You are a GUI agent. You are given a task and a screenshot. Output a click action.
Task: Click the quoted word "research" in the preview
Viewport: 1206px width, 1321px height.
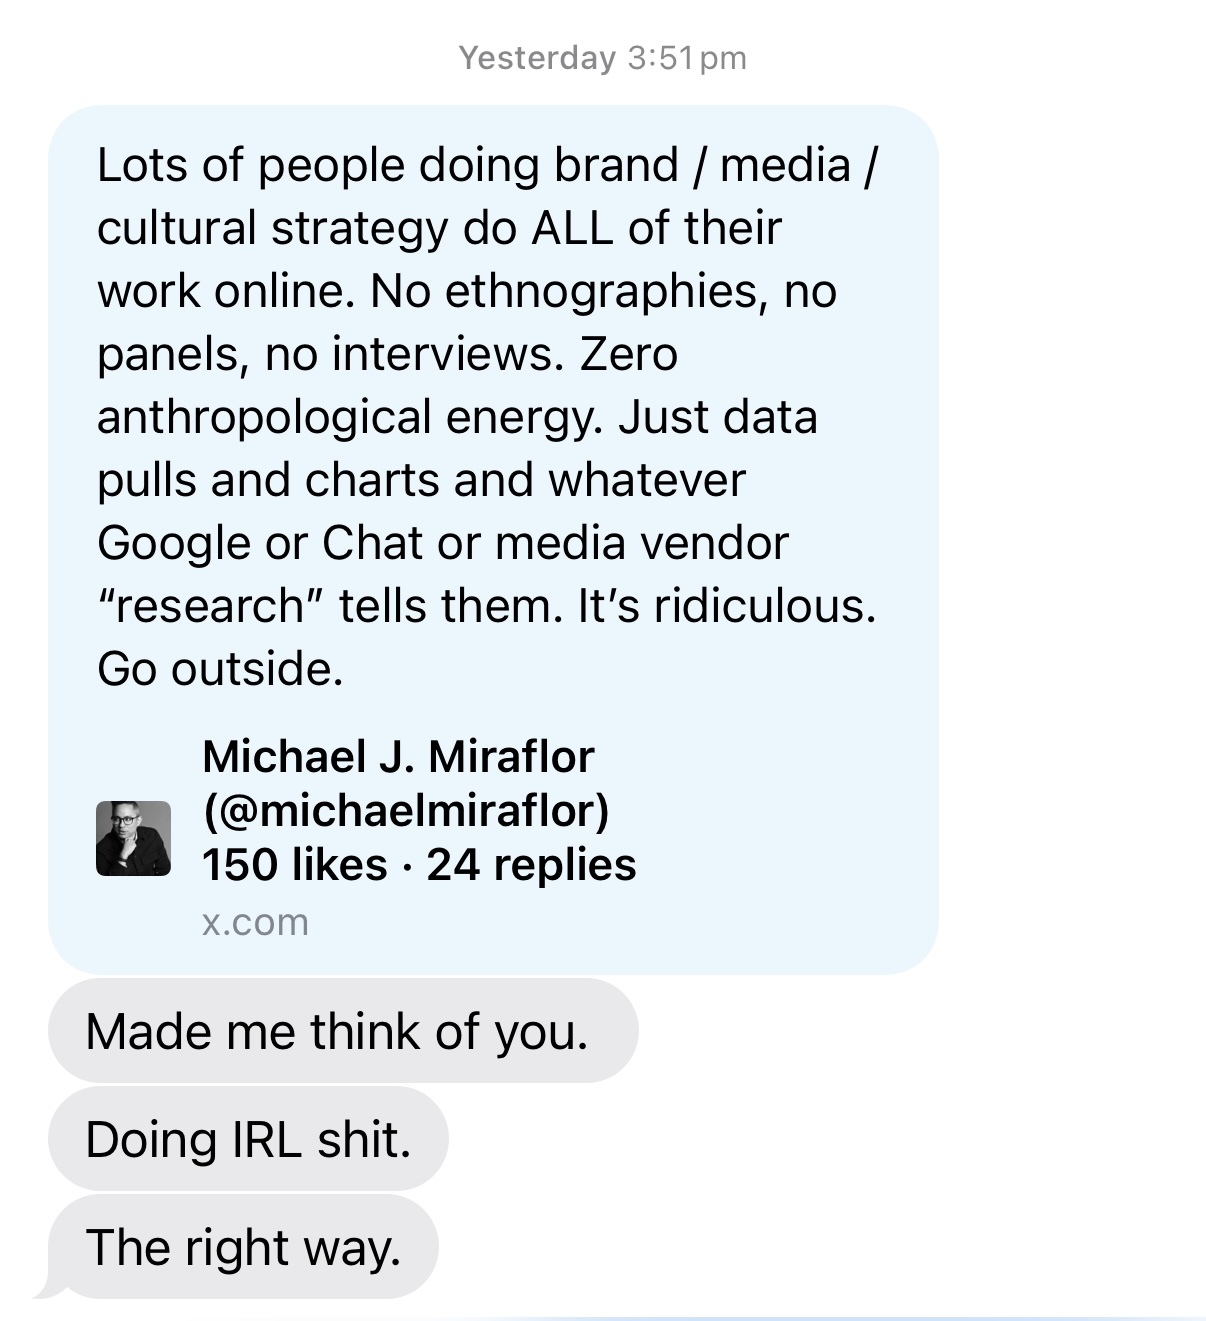click(209, 606)
